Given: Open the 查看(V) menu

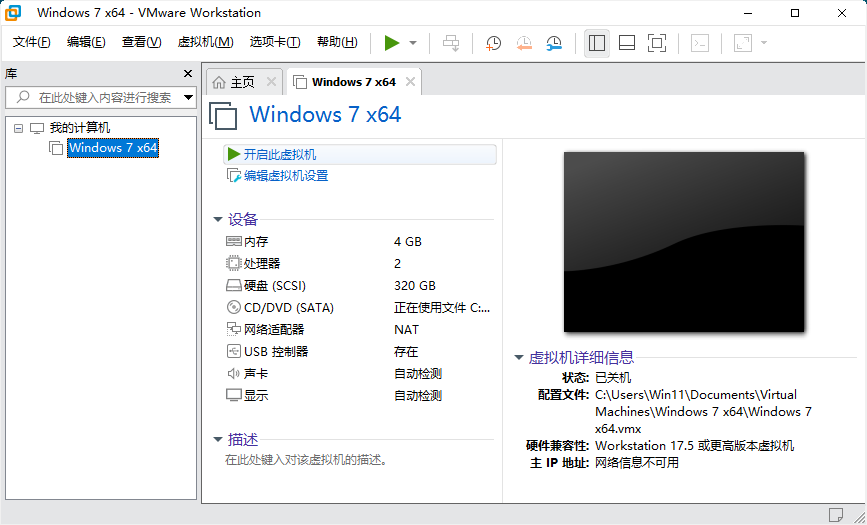Looking at the screenshot, I should [x=142, y=42].
